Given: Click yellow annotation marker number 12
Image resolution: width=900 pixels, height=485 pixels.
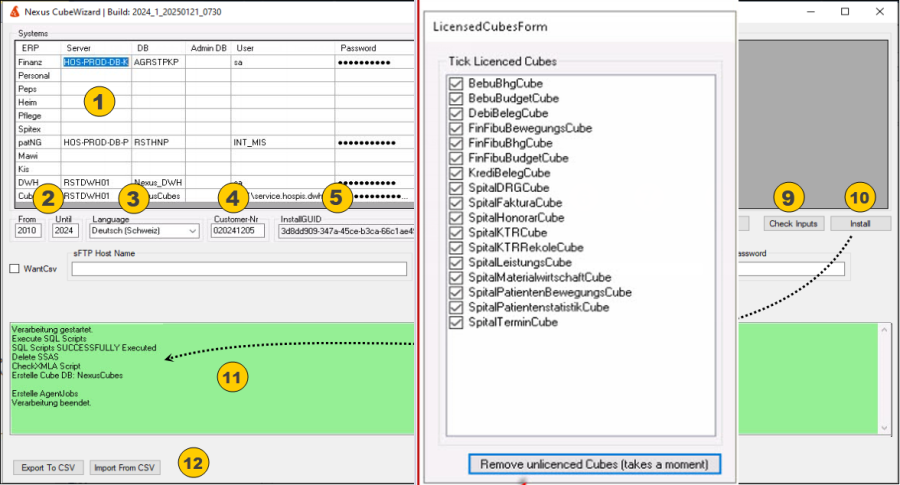Looking at the screenshot, I should [193, 463].
